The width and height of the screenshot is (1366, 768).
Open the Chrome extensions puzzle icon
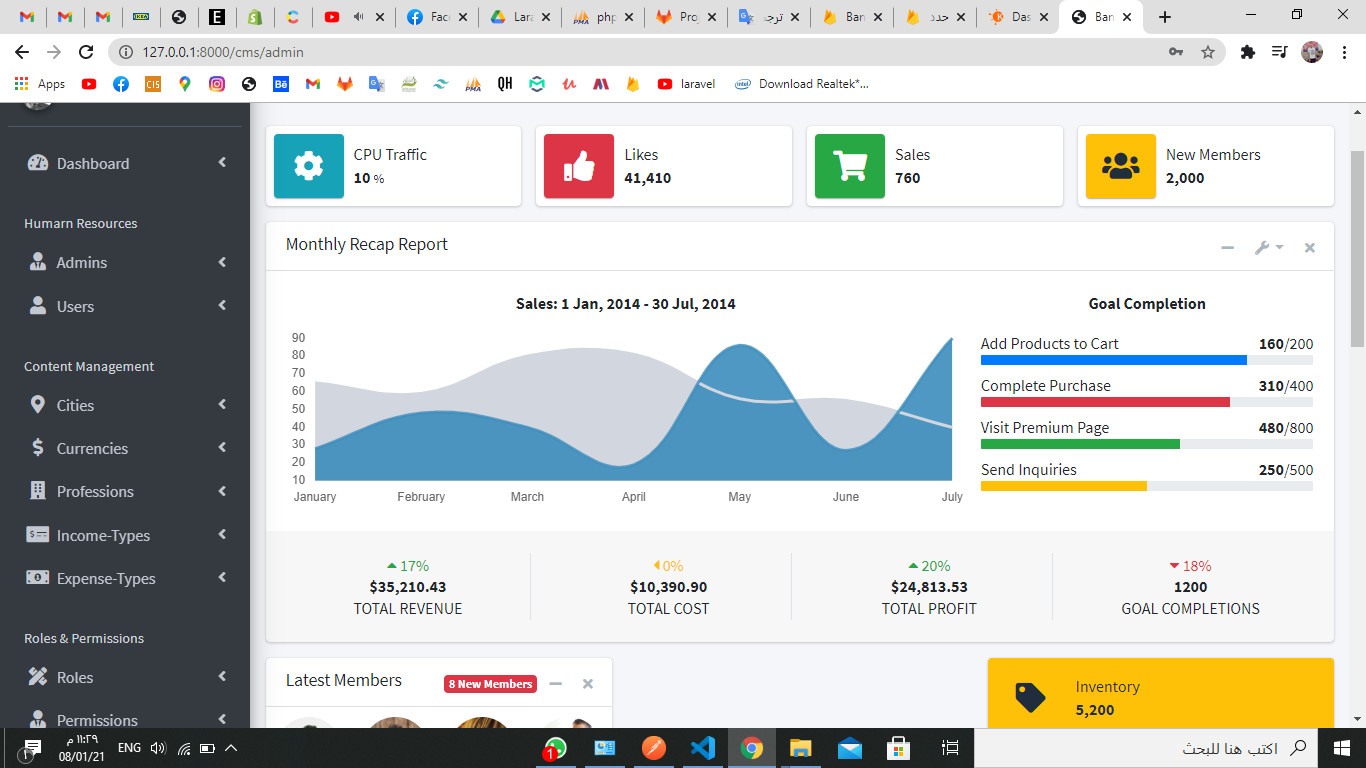(x=1247, y=52)
